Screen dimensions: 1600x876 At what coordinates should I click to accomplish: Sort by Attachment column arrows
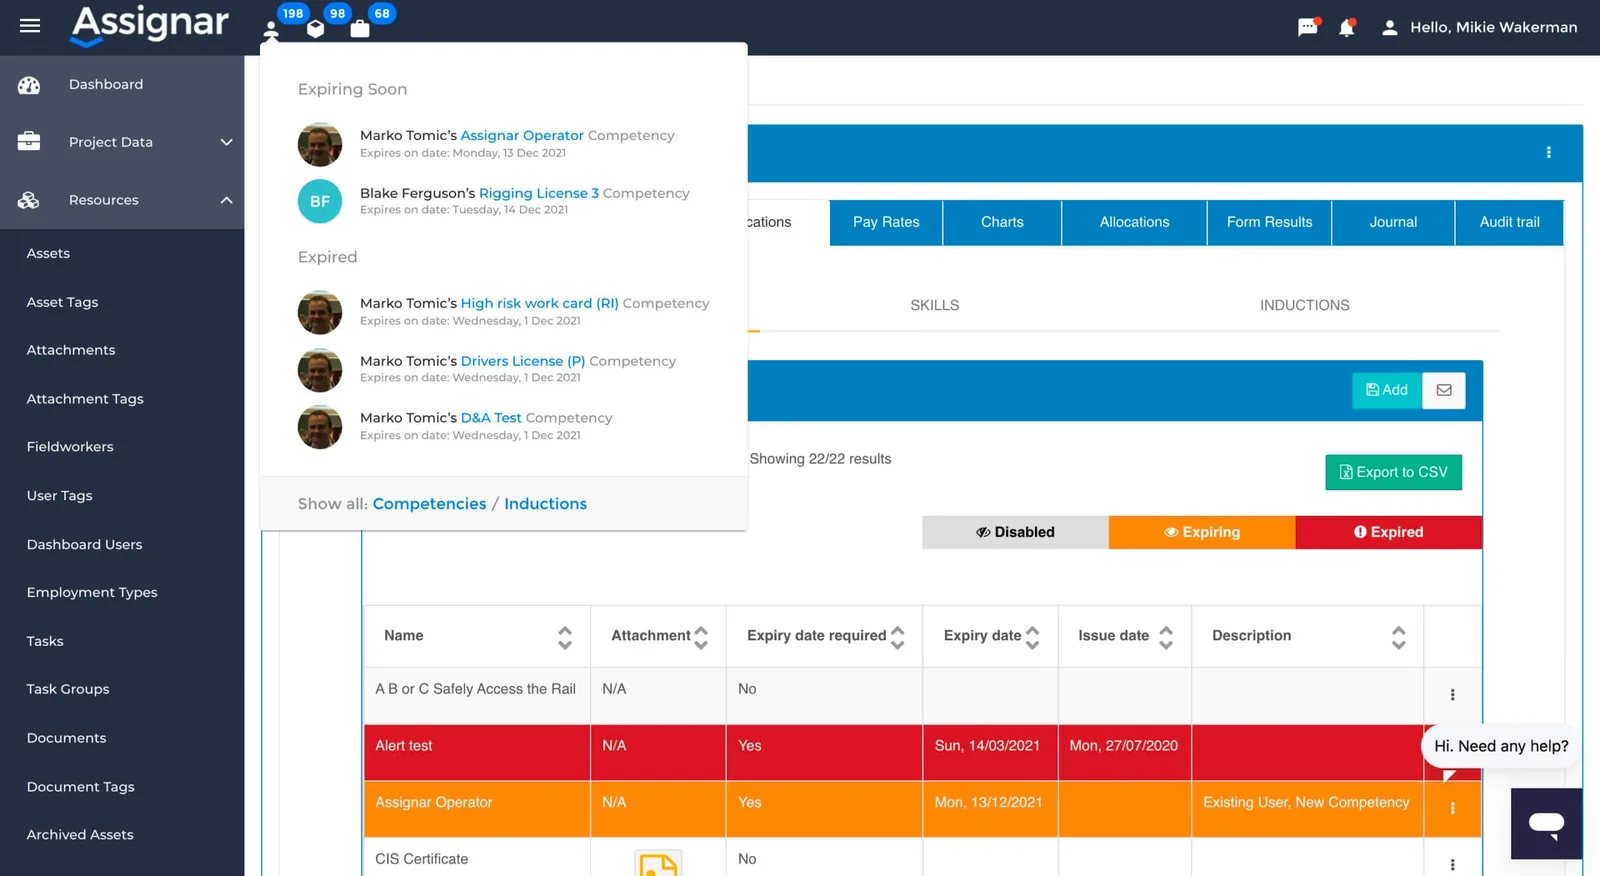point(701,637)
